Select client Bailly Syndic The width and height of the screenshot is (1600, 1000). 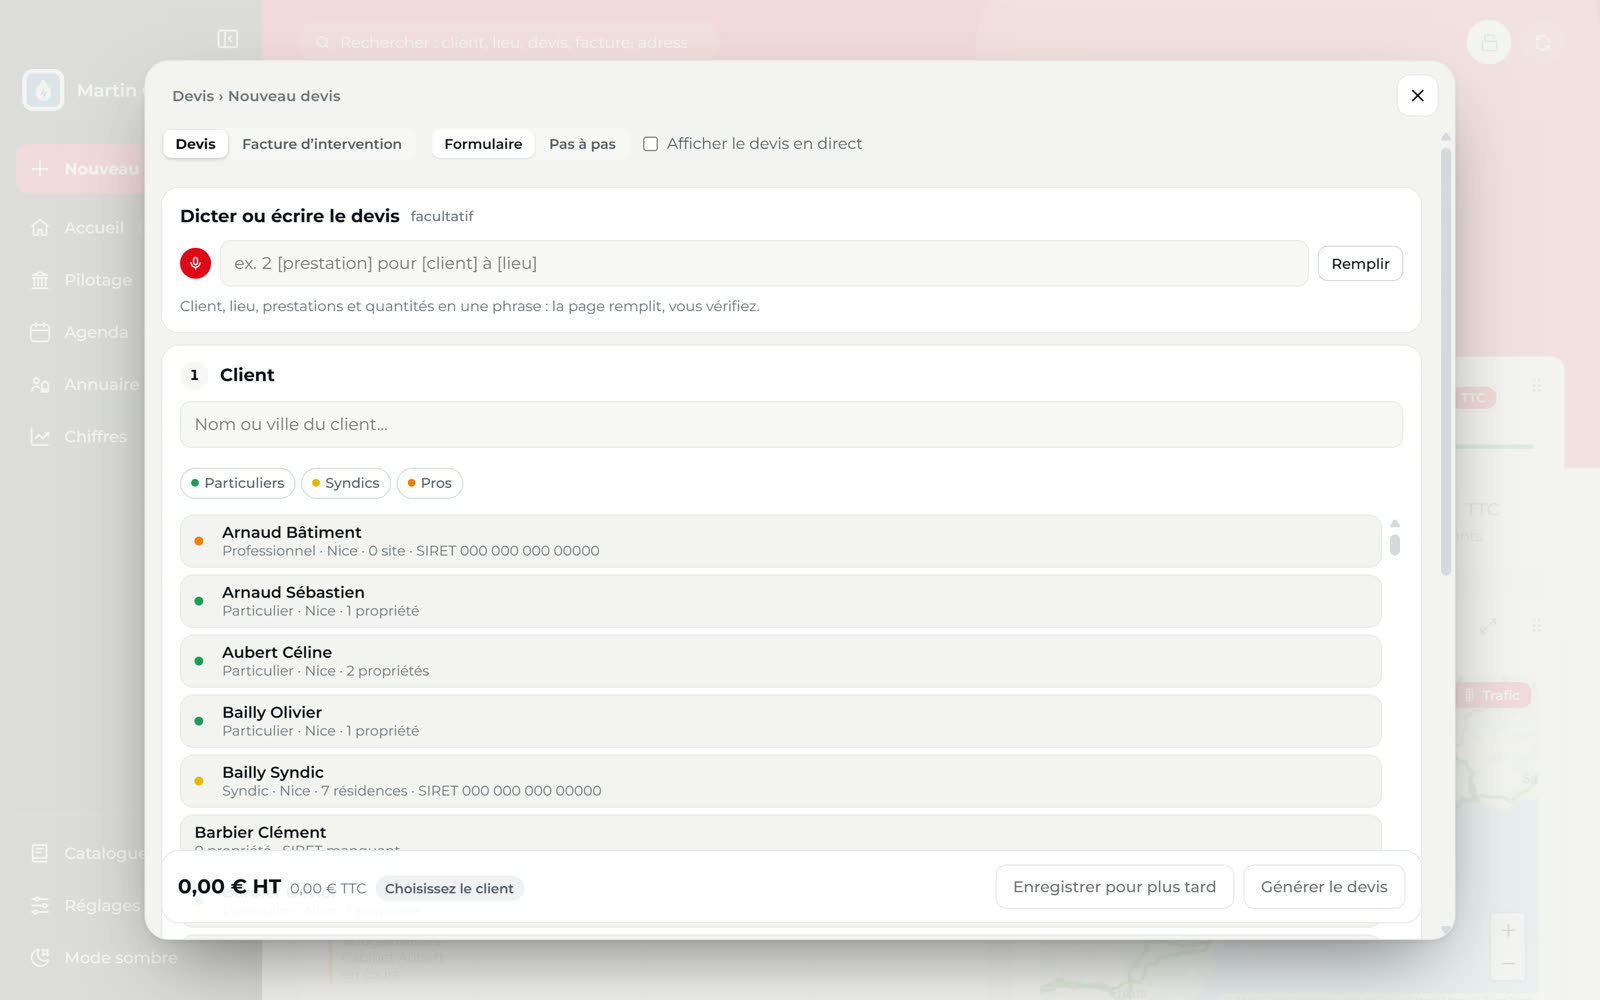[x=781, y=781]
